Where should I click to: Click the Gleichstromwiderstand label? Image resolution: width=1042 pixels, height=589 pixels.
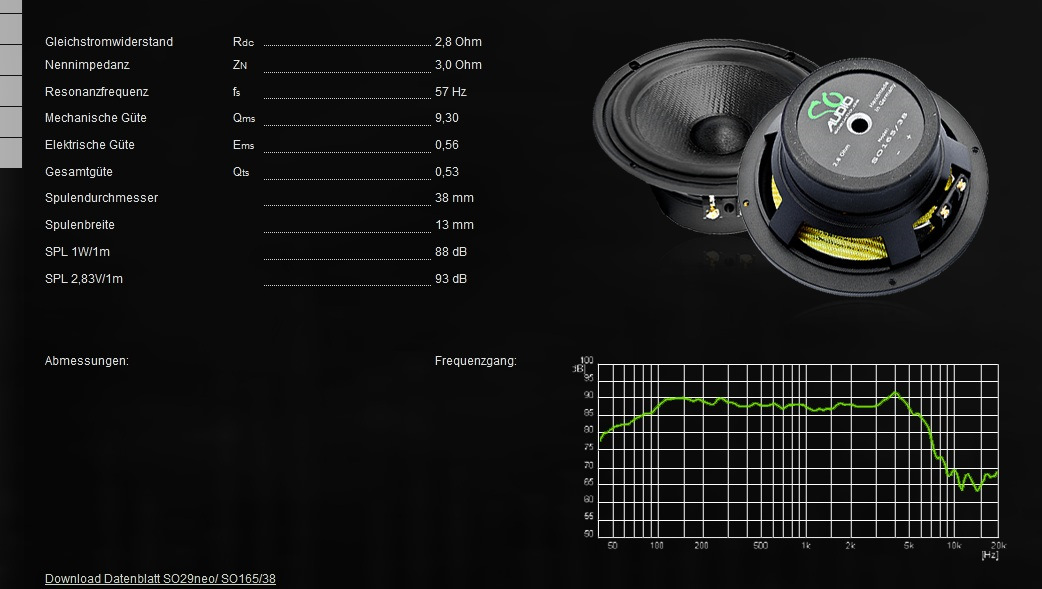point(109,42)
